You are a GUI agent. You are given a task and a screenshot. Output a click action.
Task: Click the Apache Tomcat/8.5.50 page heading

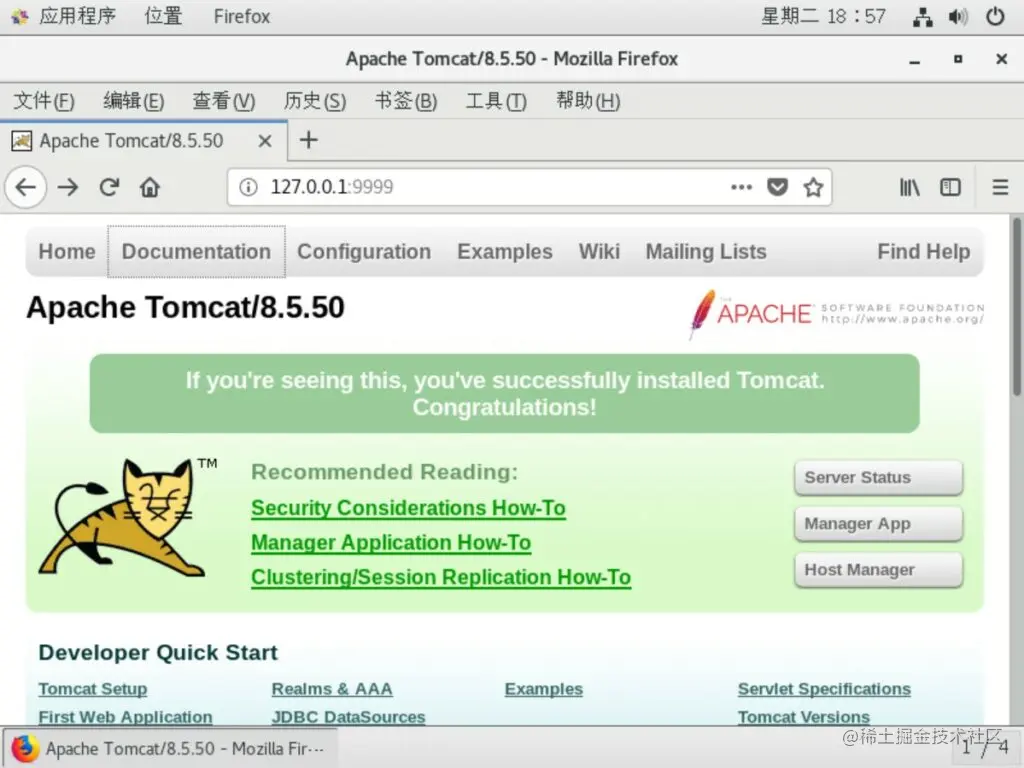[x=185, y=308]
